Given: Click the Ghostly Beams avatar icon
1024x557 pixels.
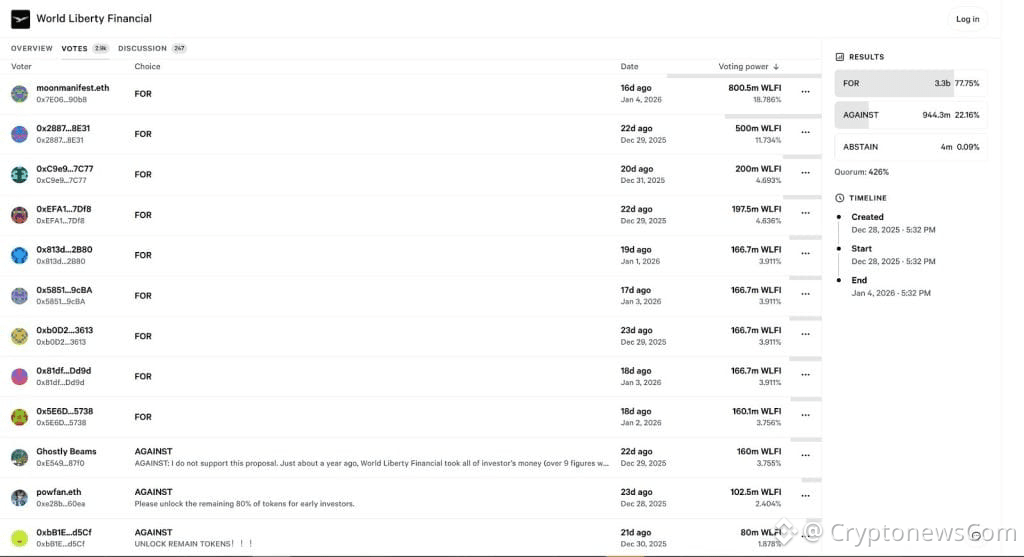Looking at the screenshot, I should coord(19,457).
